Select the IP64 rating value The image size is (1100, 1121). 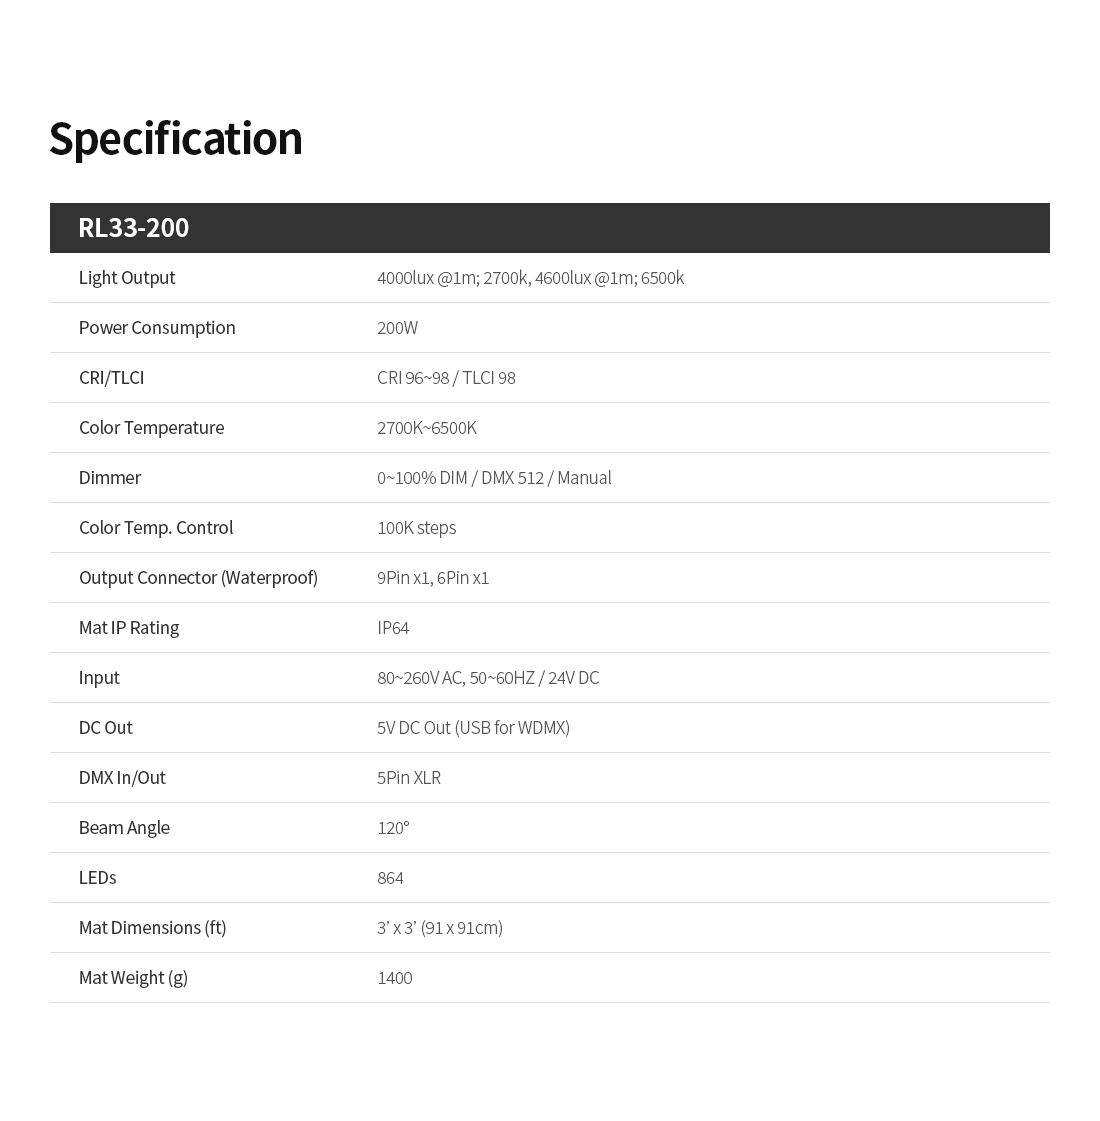393,628
